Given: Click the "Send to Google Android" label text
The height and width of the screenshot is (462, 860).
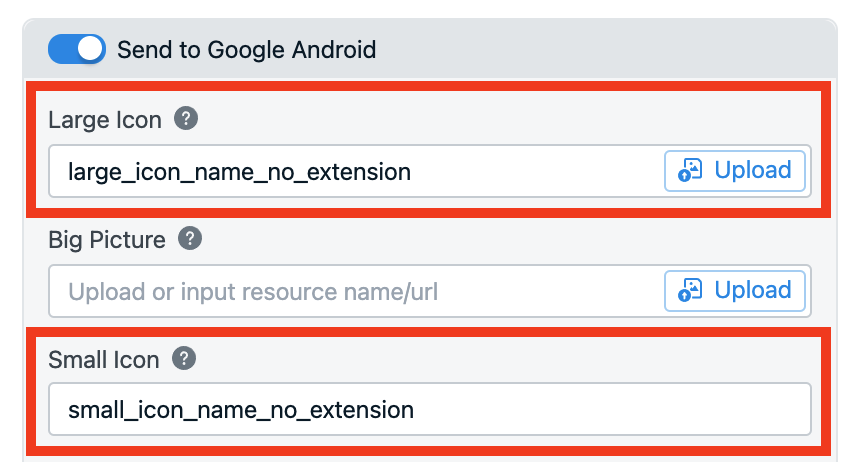Looking at the screenshot, I should [246, 50].
